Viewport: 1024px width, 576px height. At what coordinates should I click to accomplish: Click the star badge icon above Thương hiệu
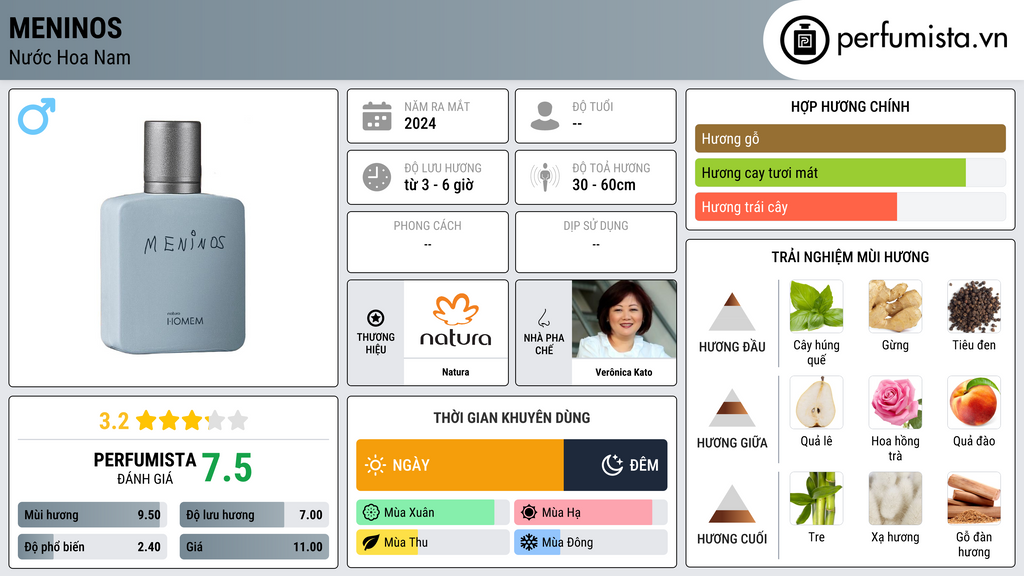[x=376, y=318]
